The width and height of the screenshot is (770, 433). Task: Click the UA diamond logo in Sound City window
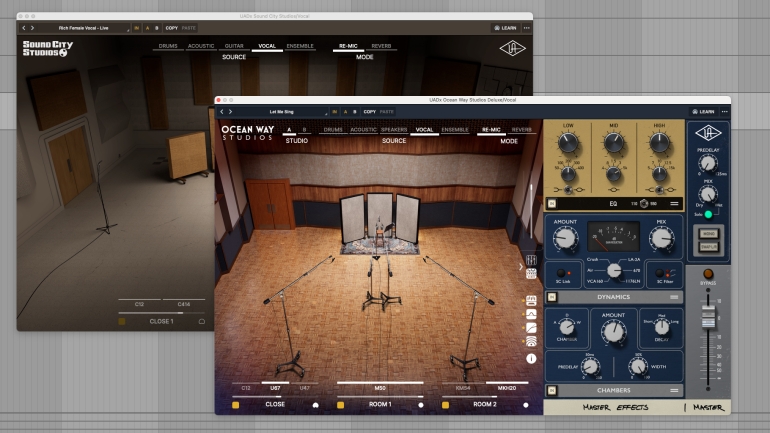pos(512,48)
